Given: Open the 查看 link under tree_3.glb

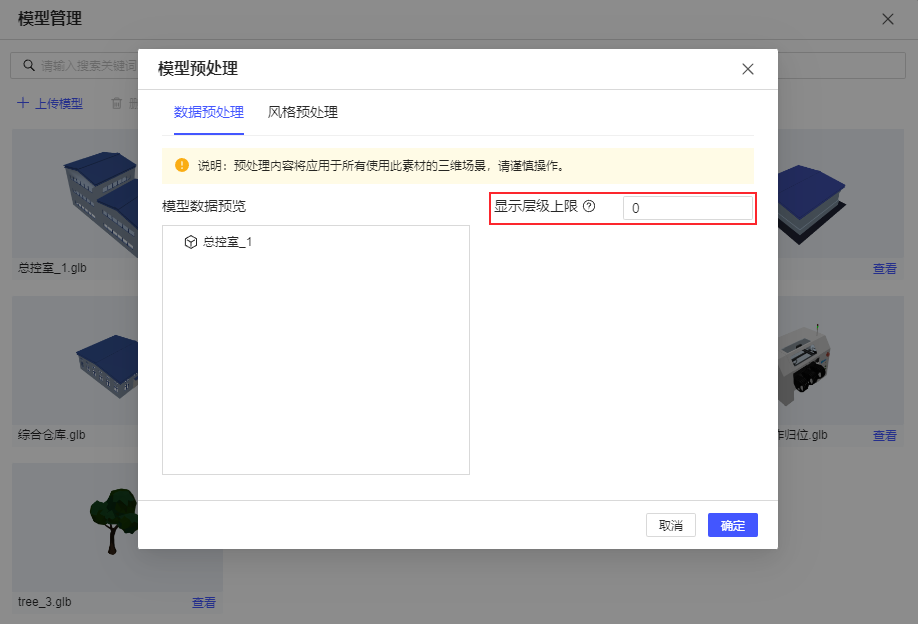Looking at the screenshot, I should click(x=203, y=601).
